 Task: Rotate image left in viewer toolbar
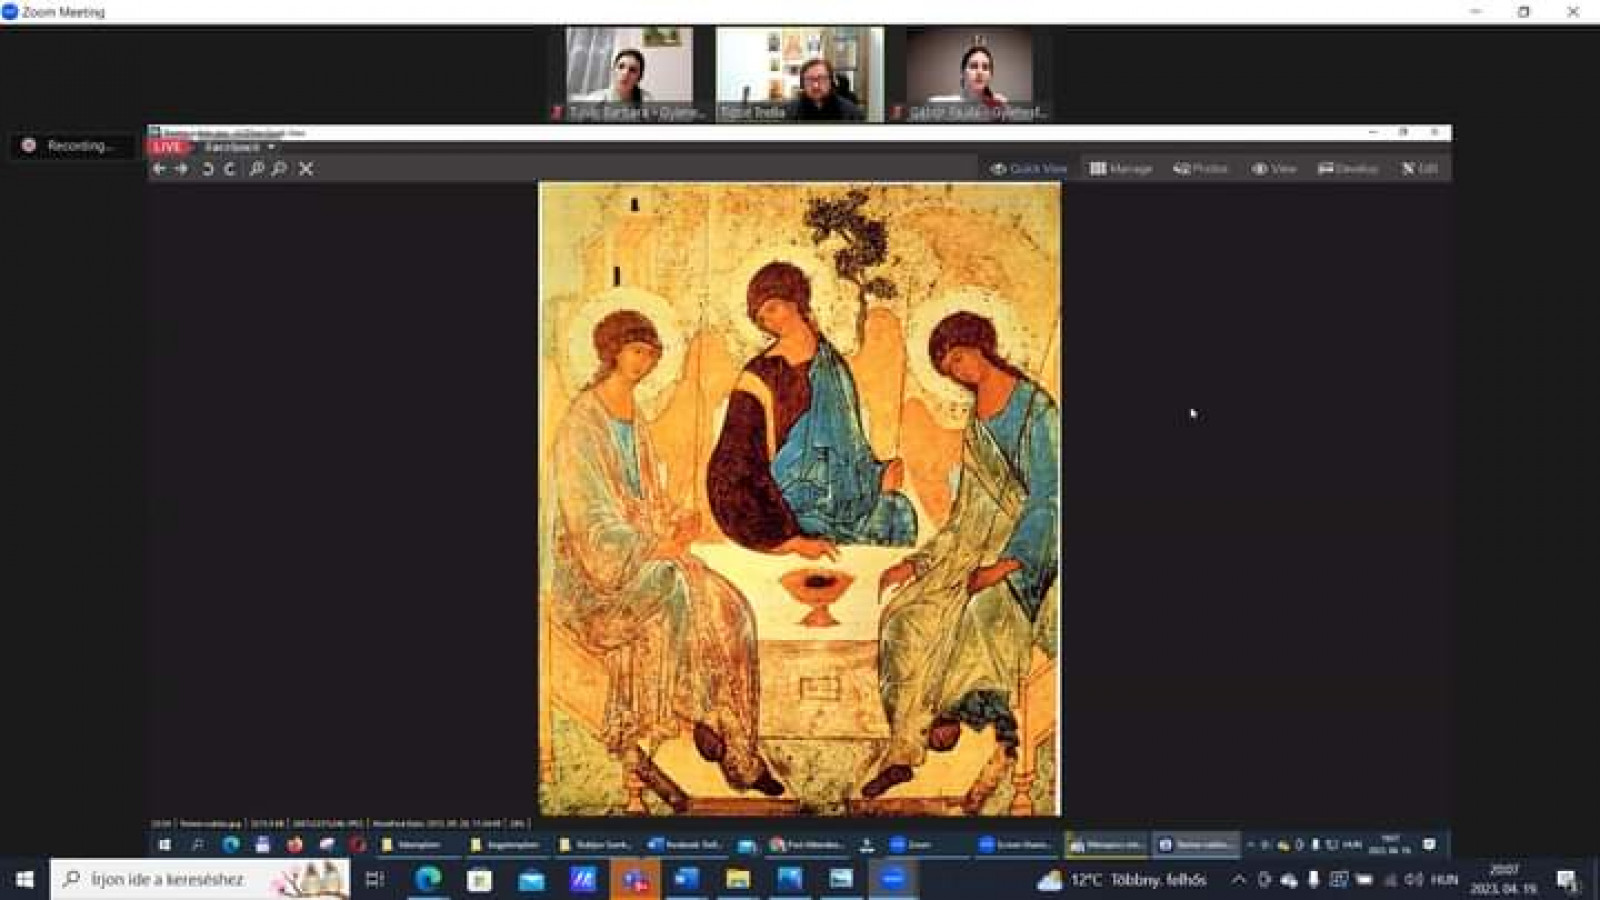(207, 169)
